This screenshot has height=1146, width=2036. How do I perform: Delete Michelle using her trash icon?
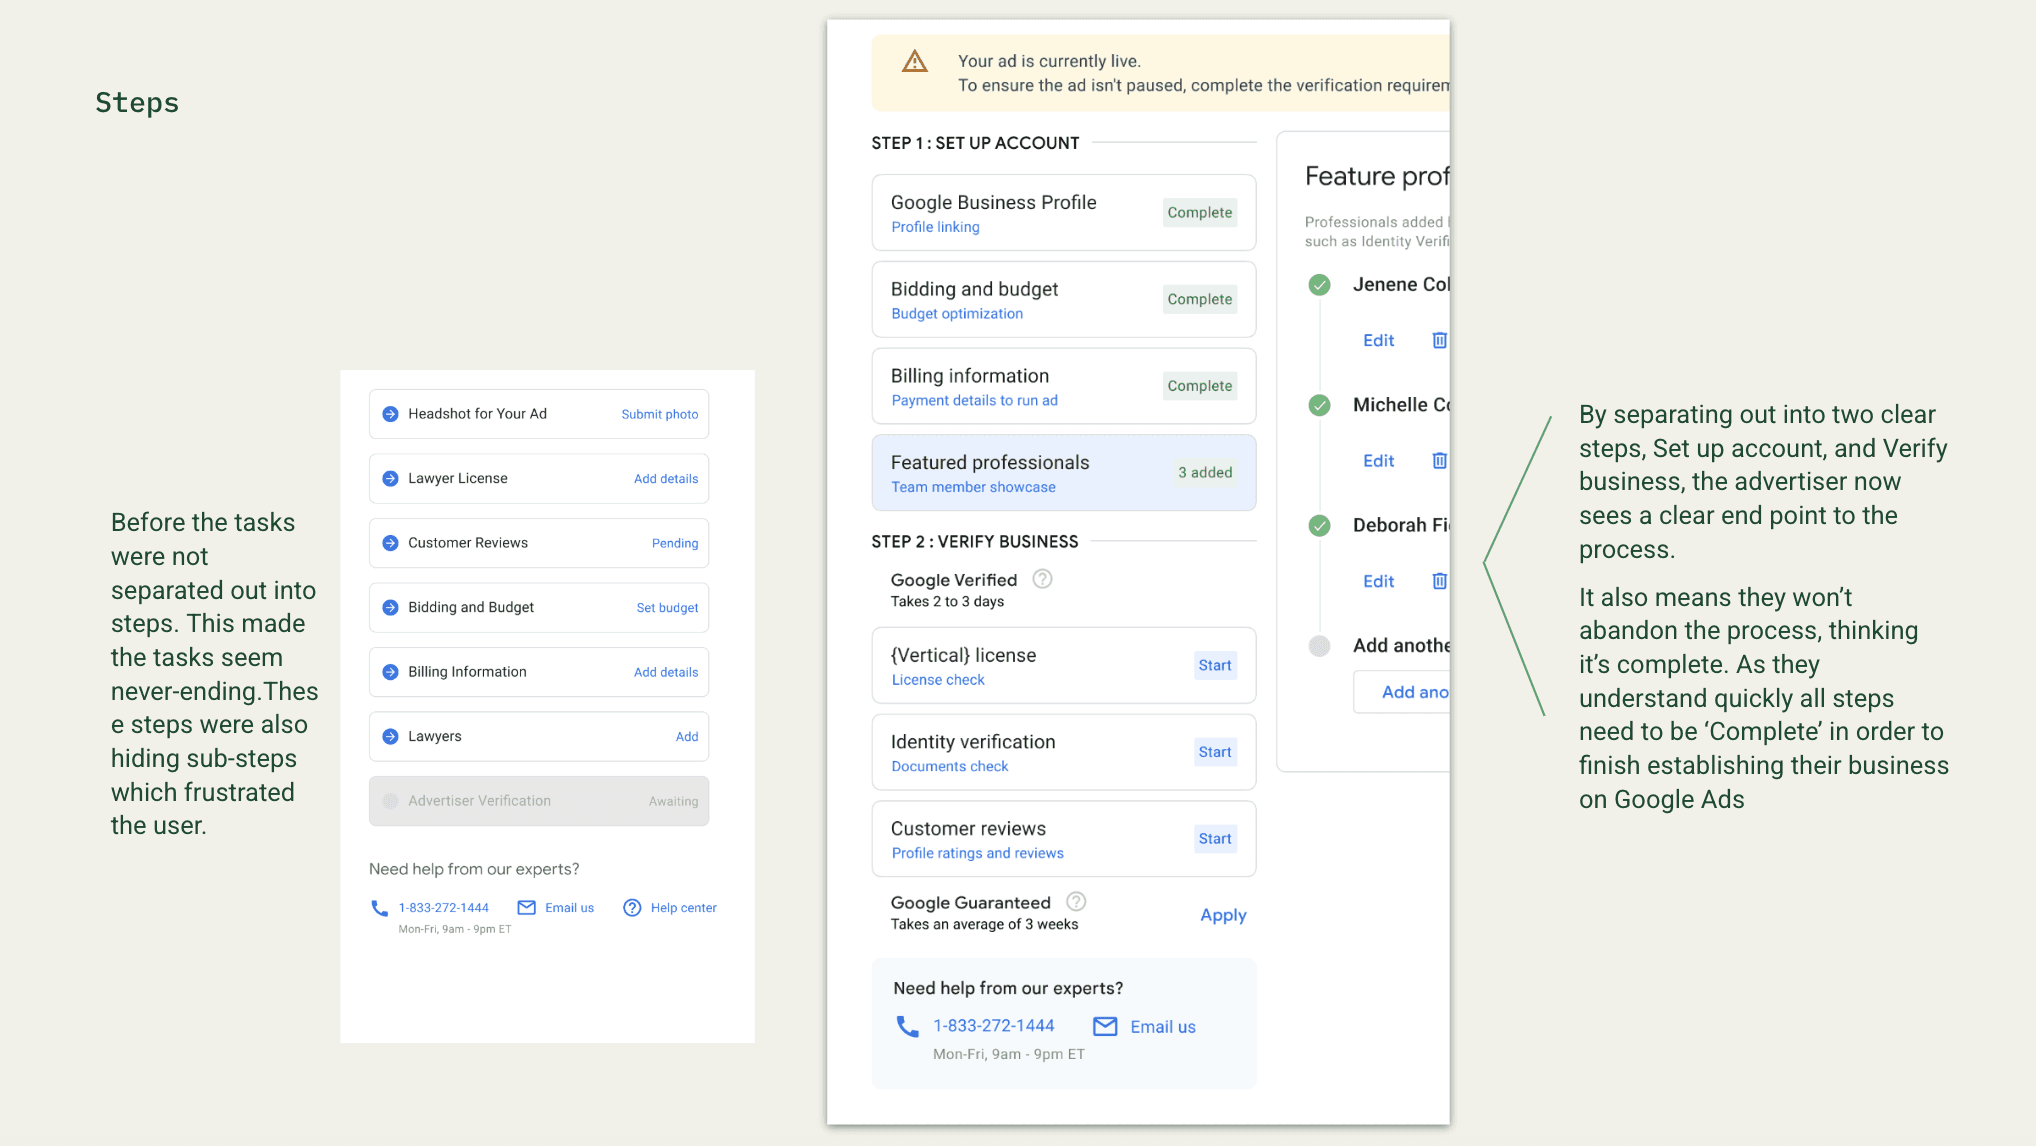pyautogui.click(x=1439, y=460)
